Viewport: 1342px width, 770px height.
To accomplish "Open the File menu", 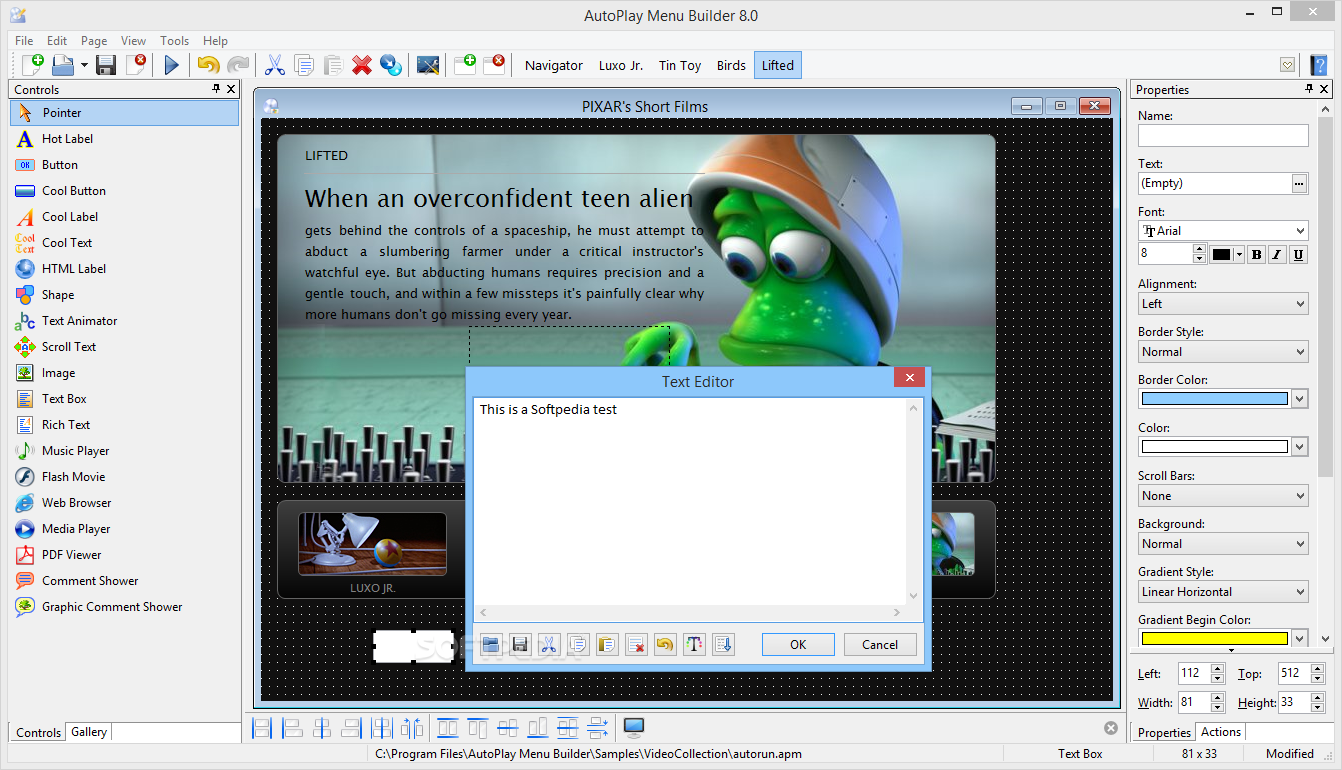I will (24, 41).
